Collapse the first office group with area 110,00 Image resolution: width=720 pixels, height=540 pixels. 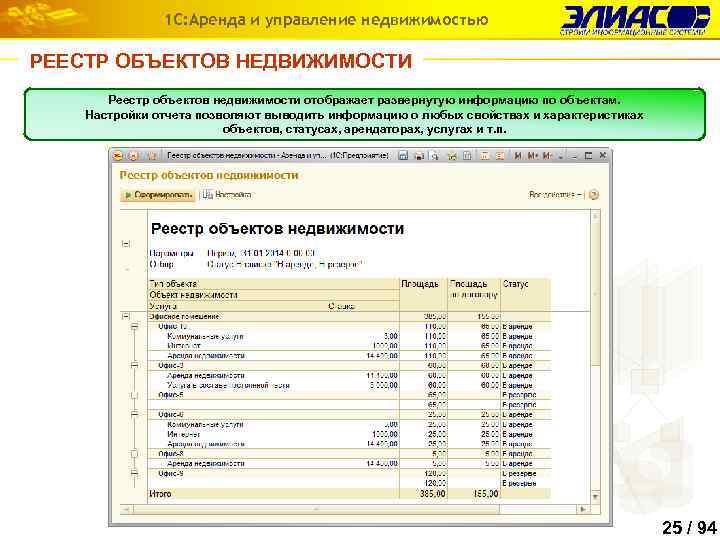(135, 326)
